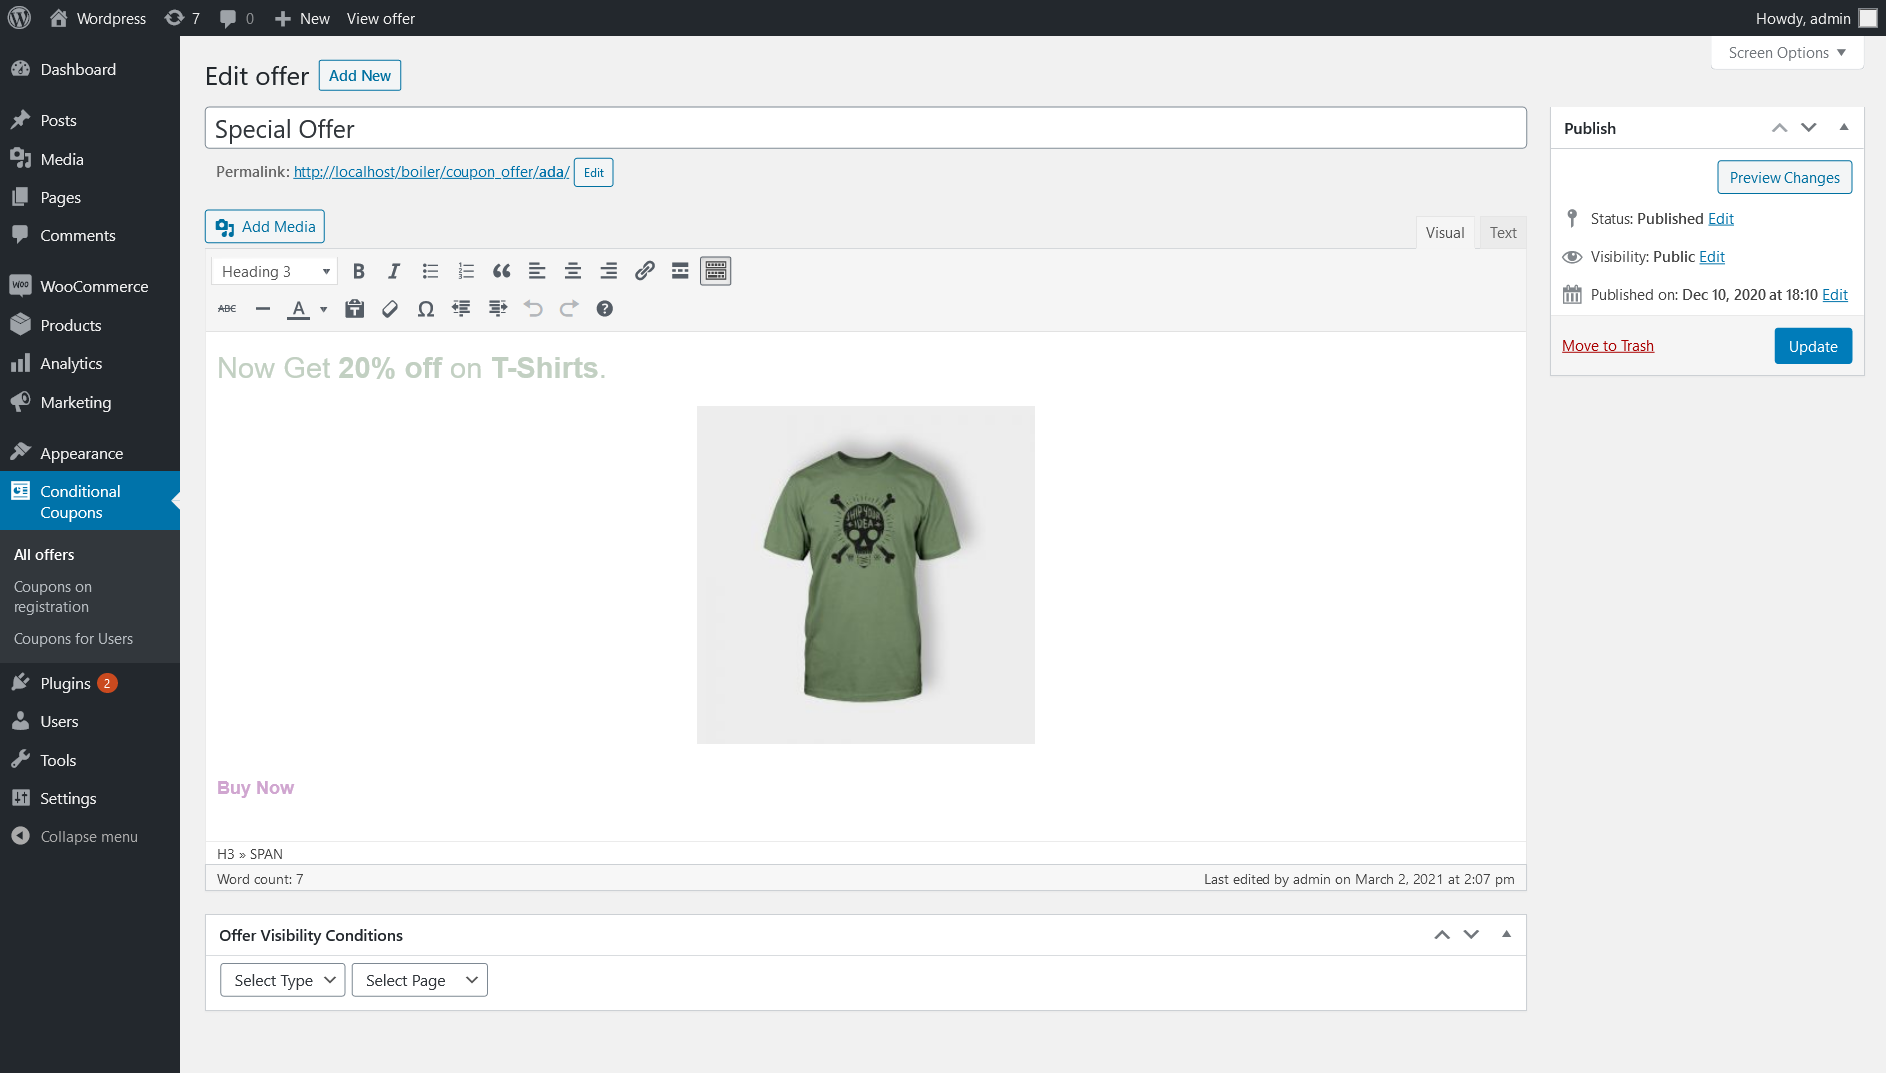The image size is (1898, 1080).
Task: Toggle bold formatting in the editor
Action: 359,270
